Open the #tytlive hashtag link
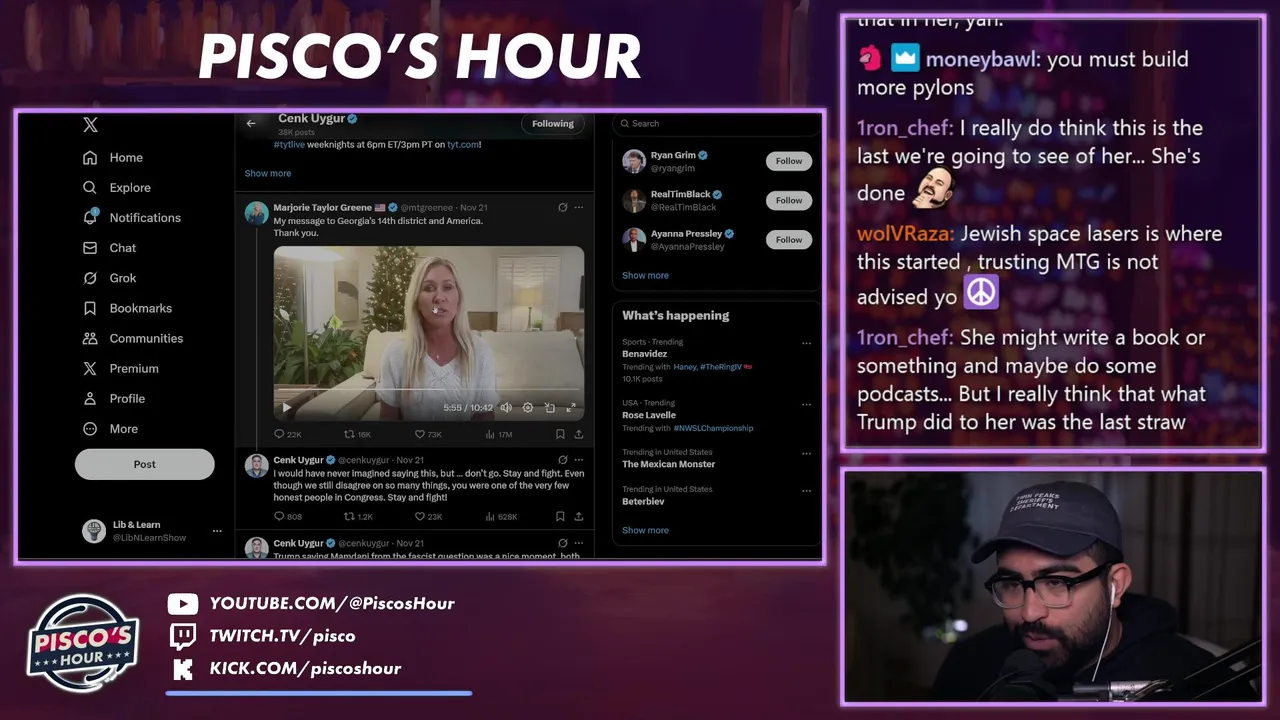This screenshot has width=1280, height=720. (289, 144)
